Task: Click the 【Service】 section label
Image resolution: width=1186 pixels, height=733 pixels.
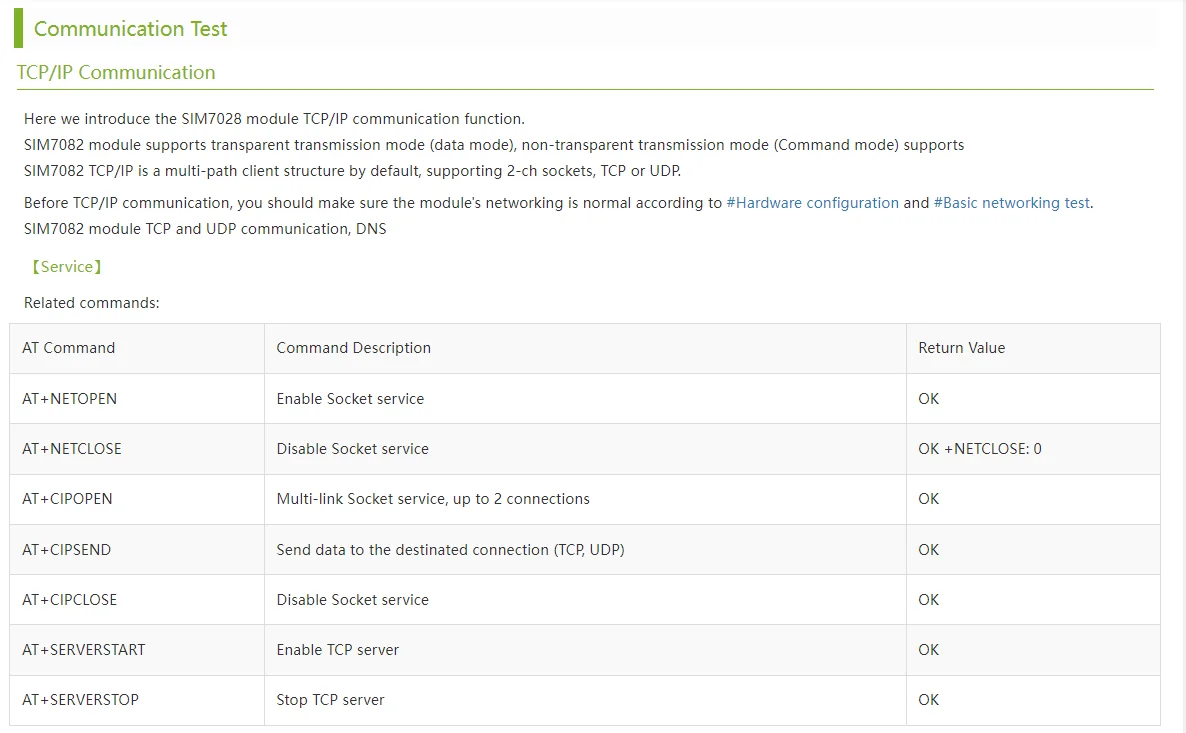Action: coord(66,267)
